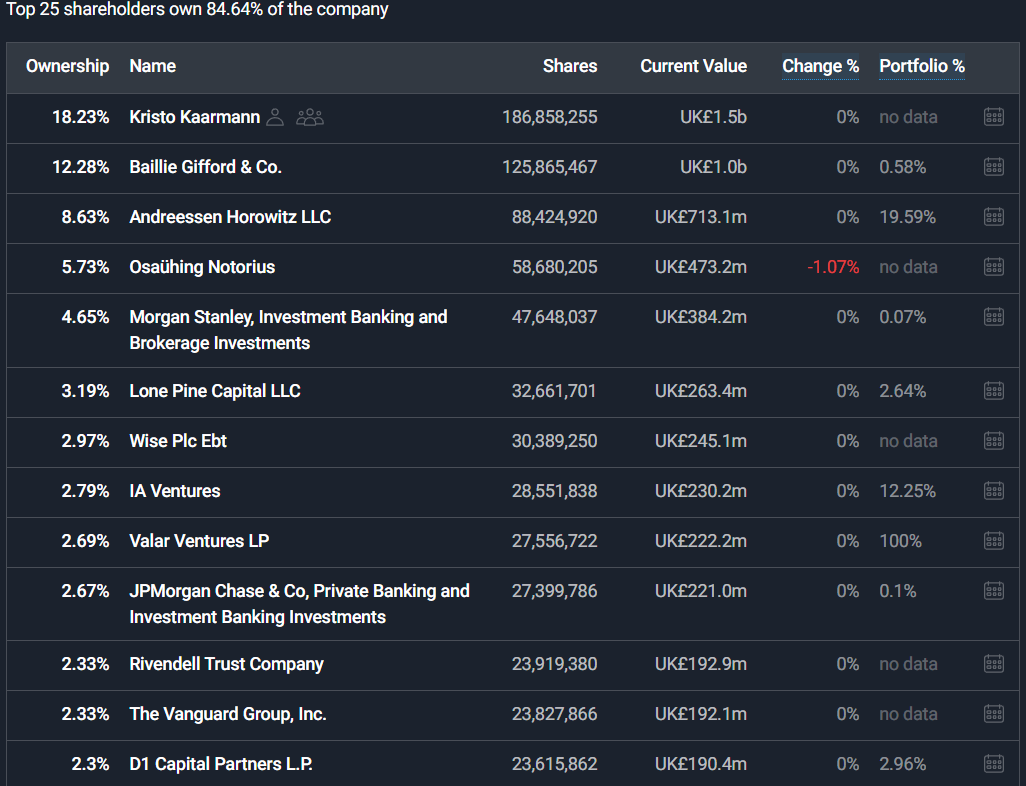Image resolution: width=1026 pixels, height=786 pixels.
Task: Click the Name column header
Action: (x=152, y=66)
